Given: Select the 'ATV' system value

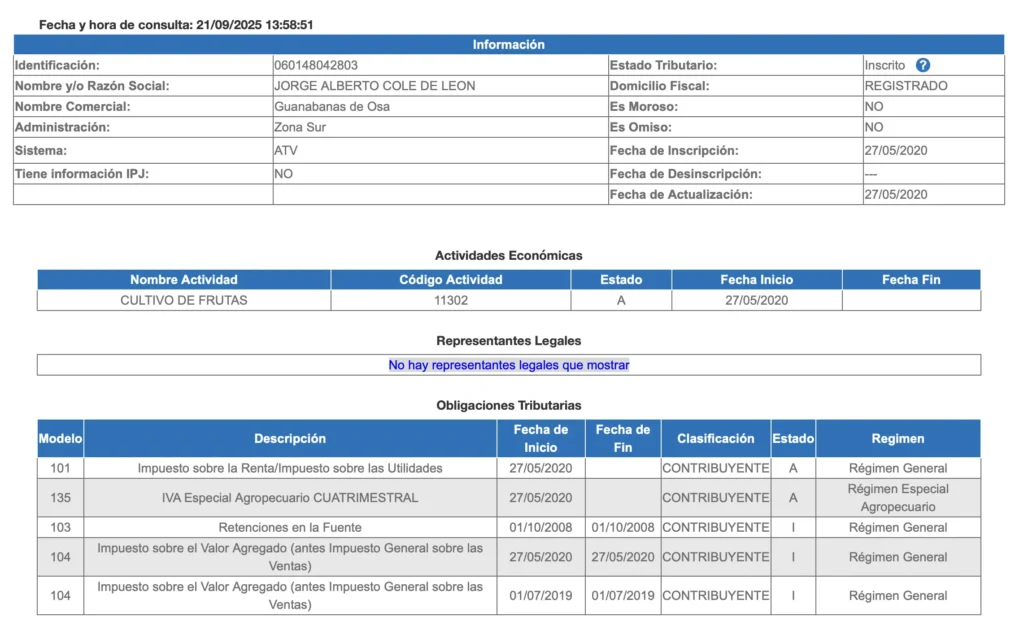Looking at the screenshot, I should click(286, 151).
